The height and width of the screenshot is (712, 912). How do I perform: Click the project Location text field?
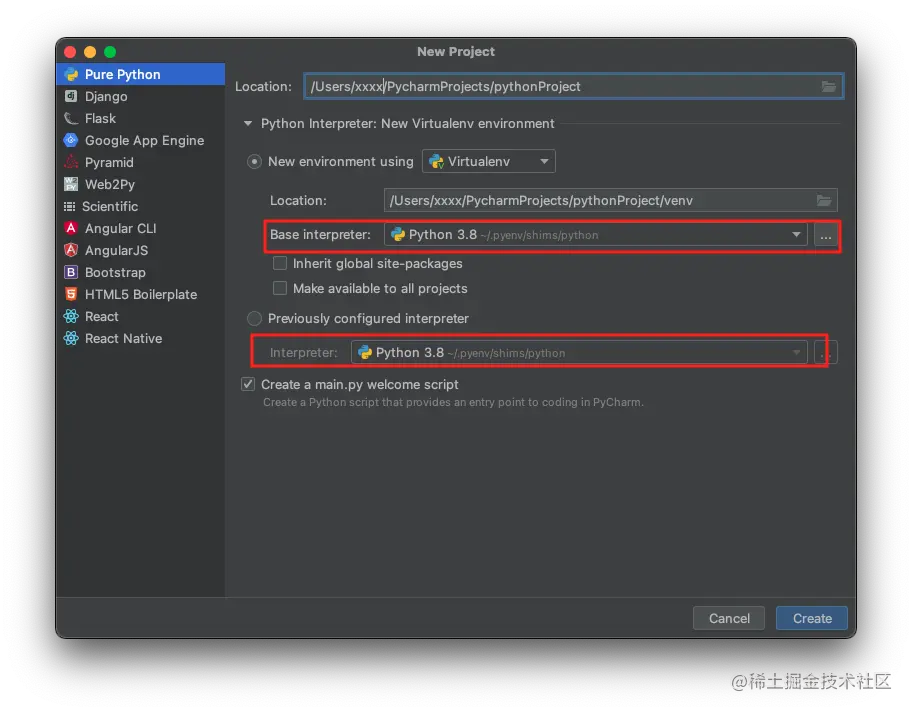(x=573, y=87)
